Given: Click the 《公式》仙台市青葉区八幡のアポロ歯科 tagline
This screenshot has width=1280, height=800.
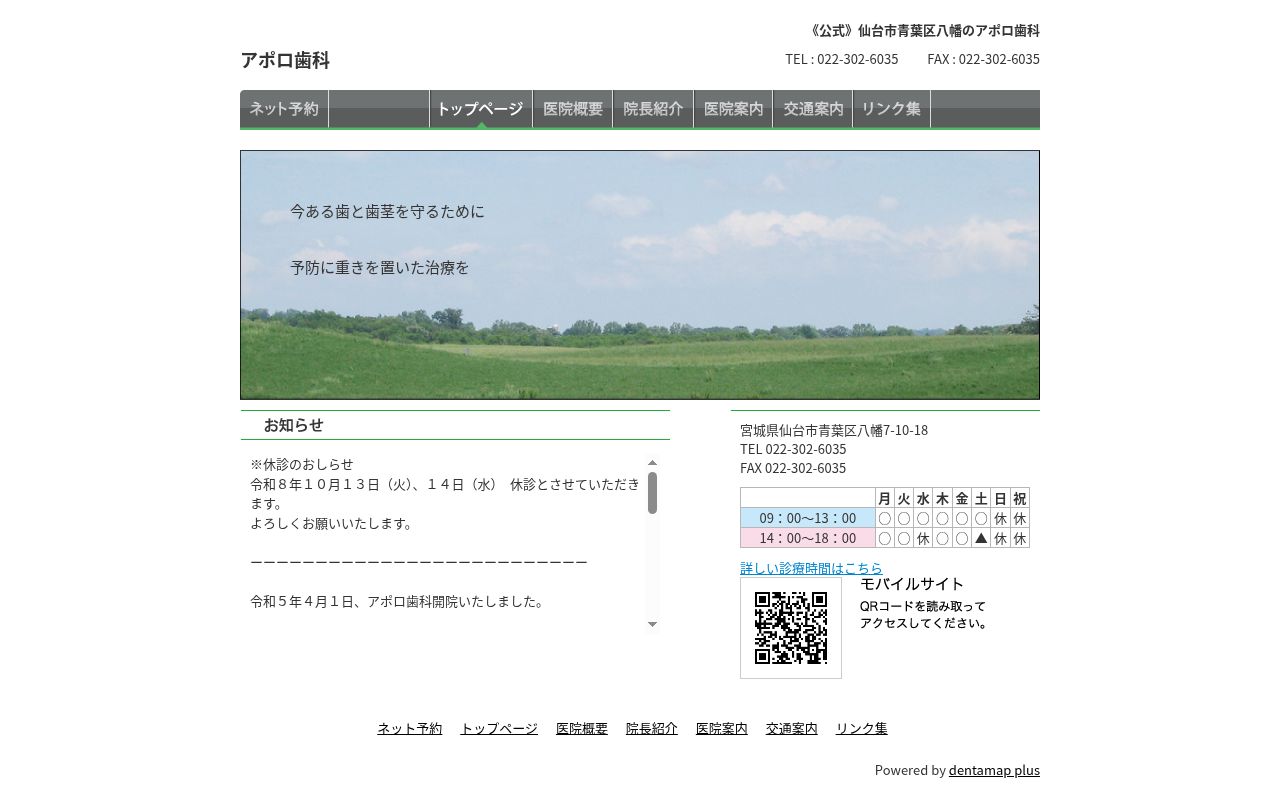Looking at the screenshot, I should [x=922, y=31].
